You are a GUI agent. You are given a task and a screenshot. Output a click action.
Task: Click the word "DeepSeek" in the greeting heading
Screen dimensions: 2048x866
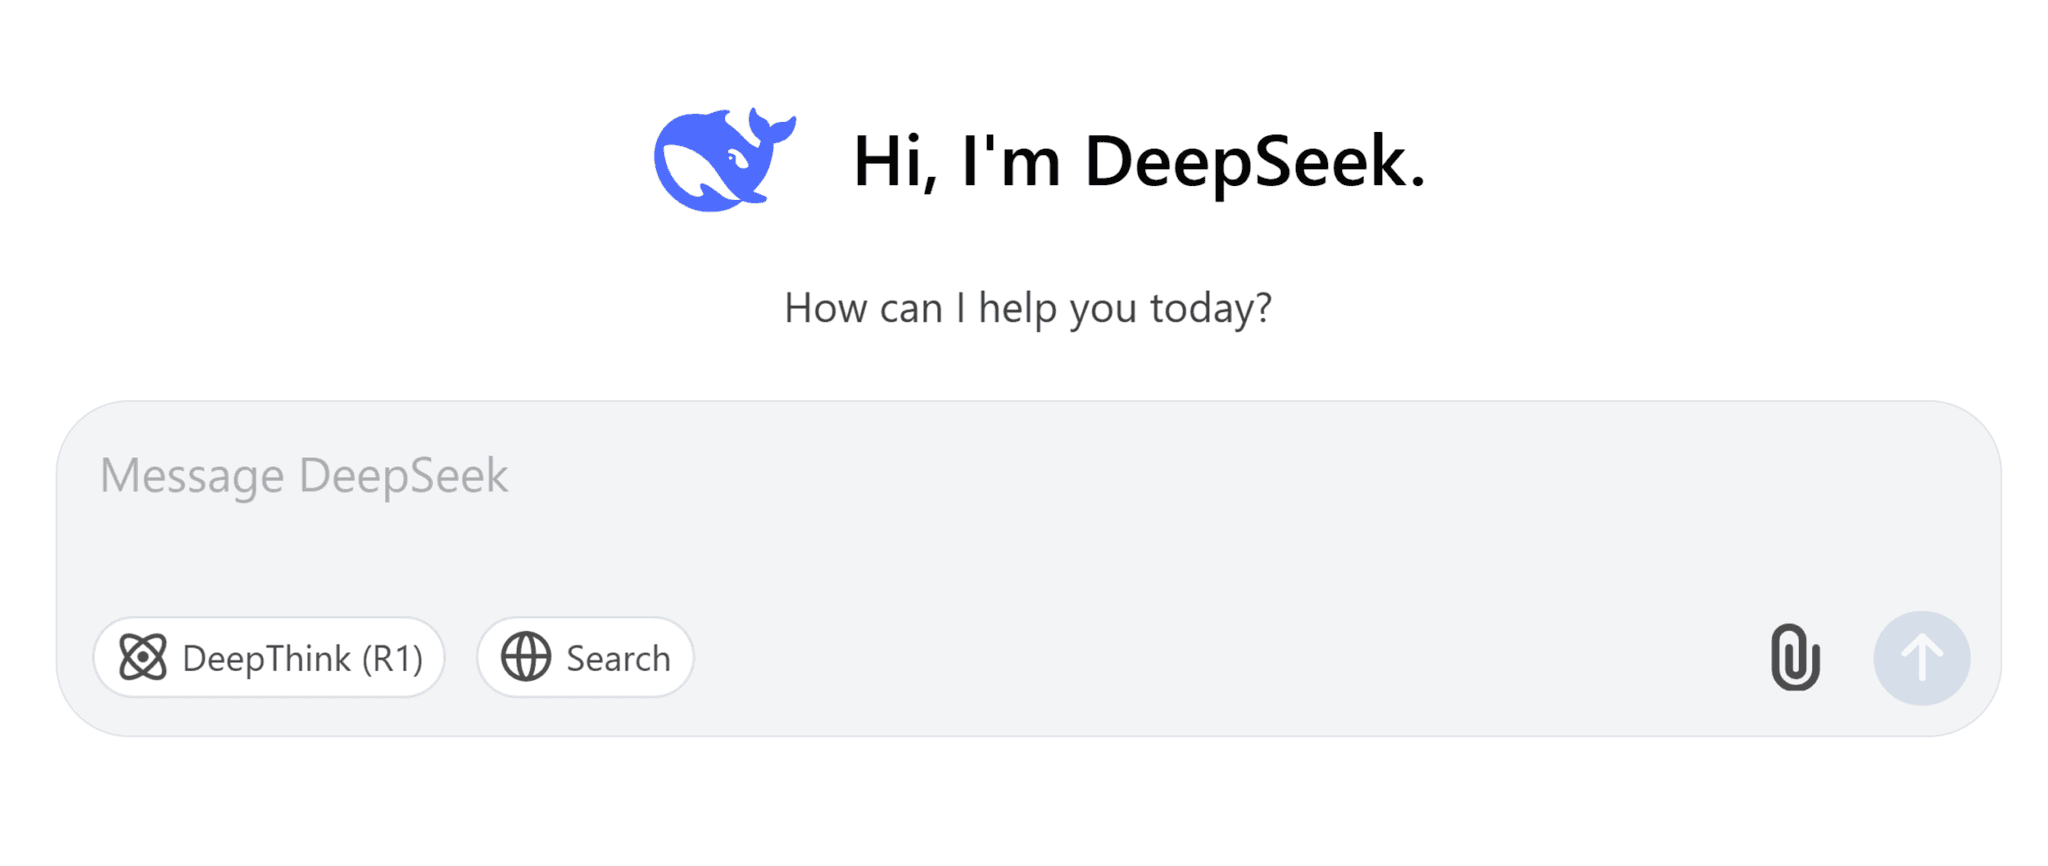tap(1254, 161)
